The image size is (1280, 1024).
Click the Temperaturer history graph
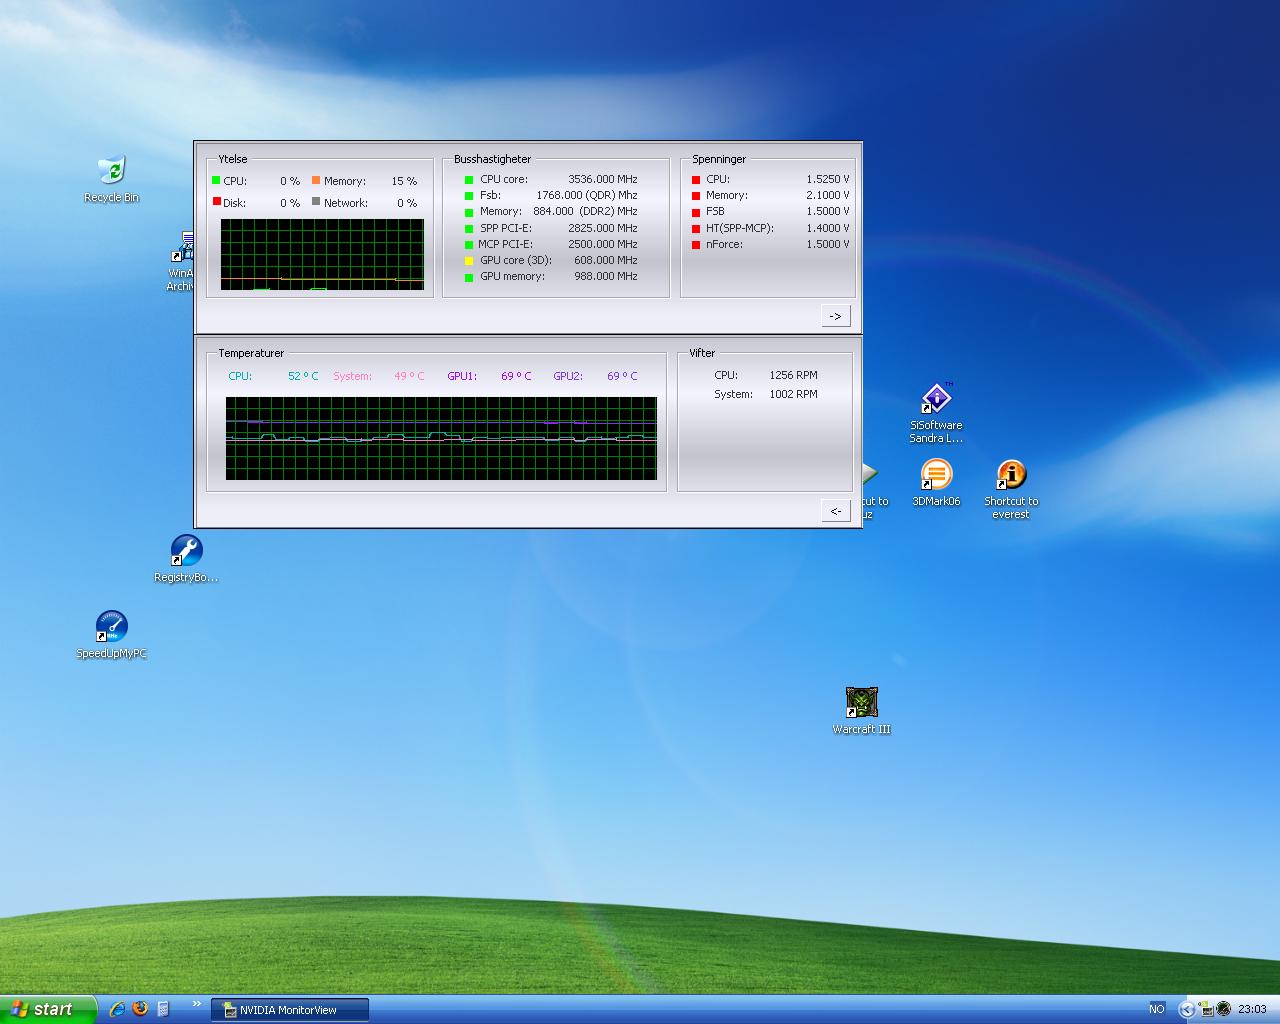441,438
